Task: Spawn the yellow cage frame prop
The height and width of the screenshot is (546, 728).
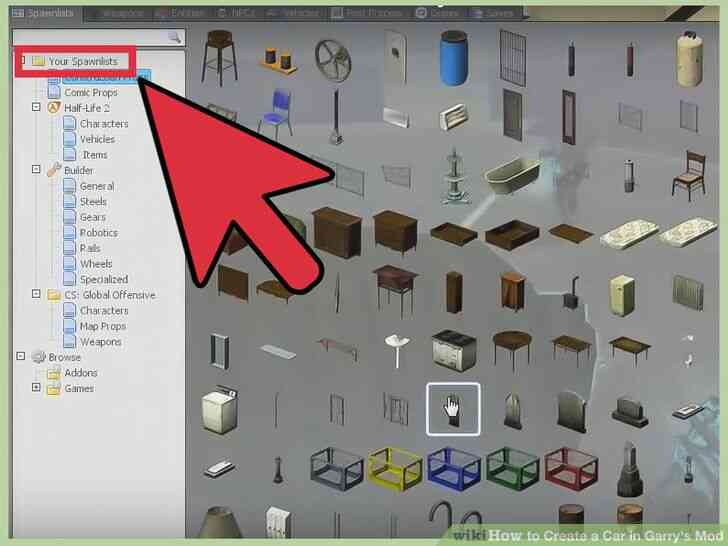Action: pos(395,469)
